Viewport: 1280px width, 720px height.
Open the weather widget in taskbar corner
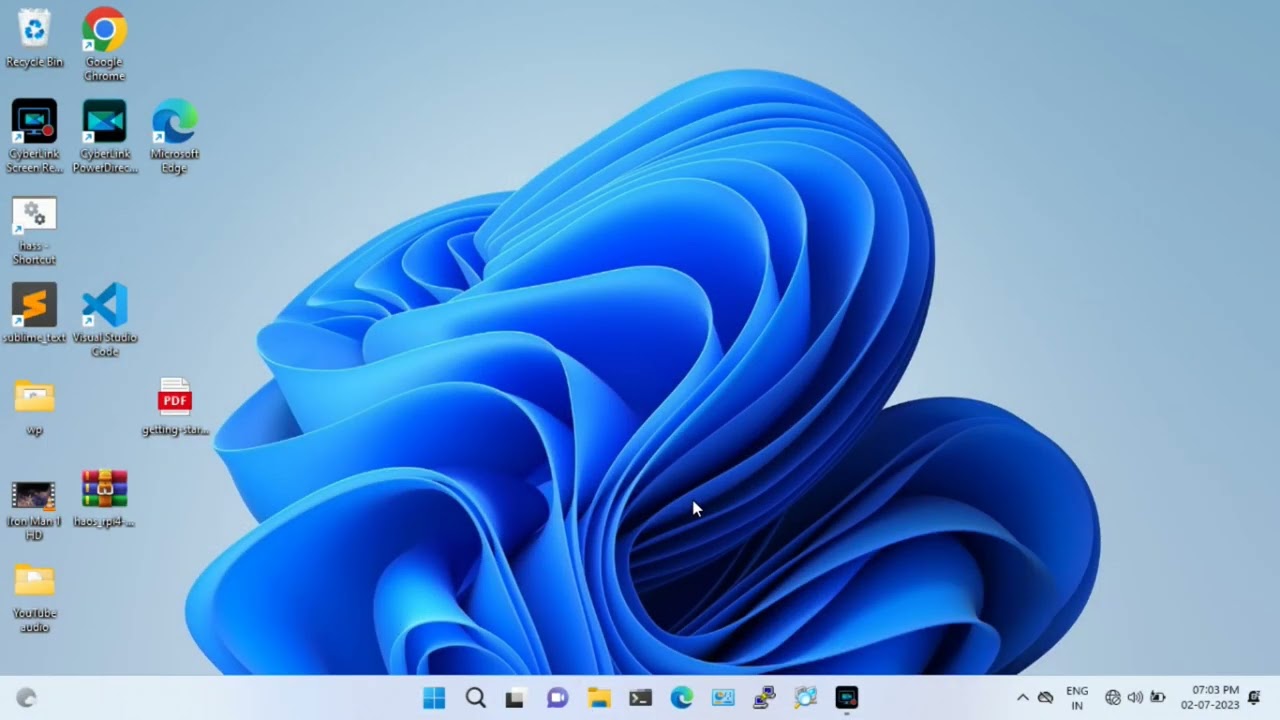pyautogui.click(x=27, y=698)
